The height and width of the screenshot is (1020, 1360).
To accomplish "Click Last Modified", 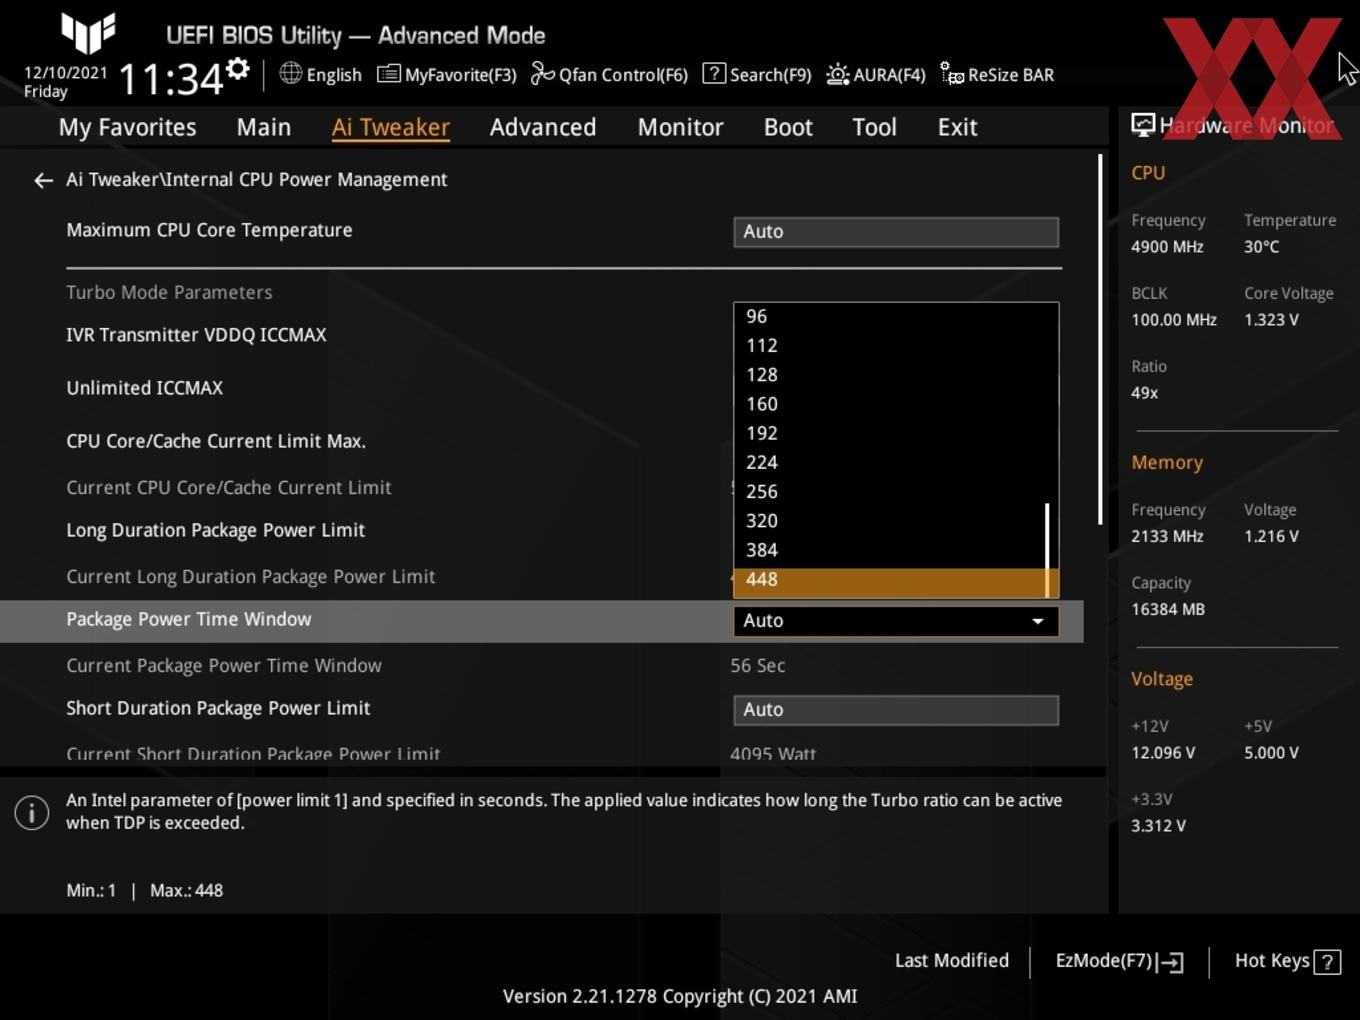I will pos(952,961).
